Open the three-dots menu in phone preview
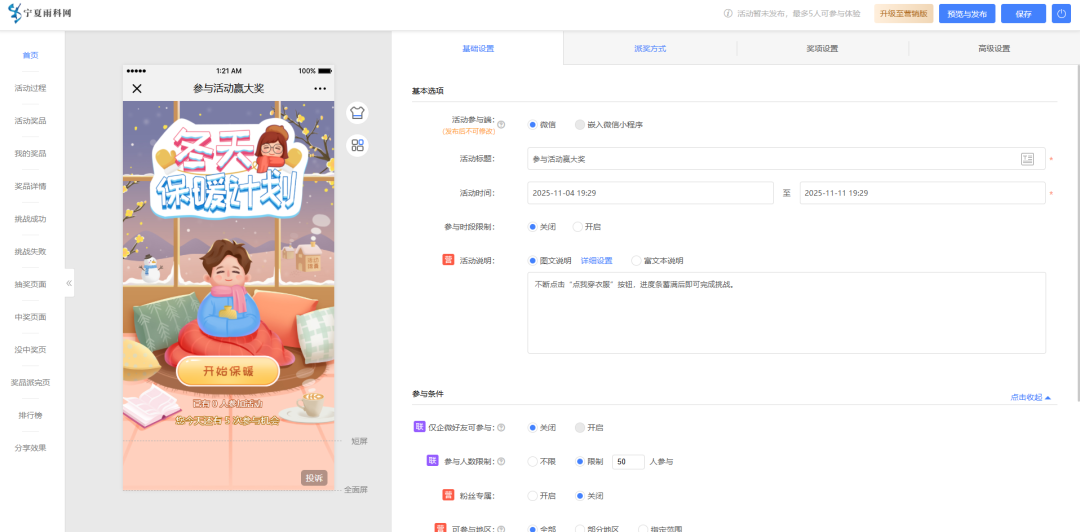Screen dimensions: 1080x532 320,88
